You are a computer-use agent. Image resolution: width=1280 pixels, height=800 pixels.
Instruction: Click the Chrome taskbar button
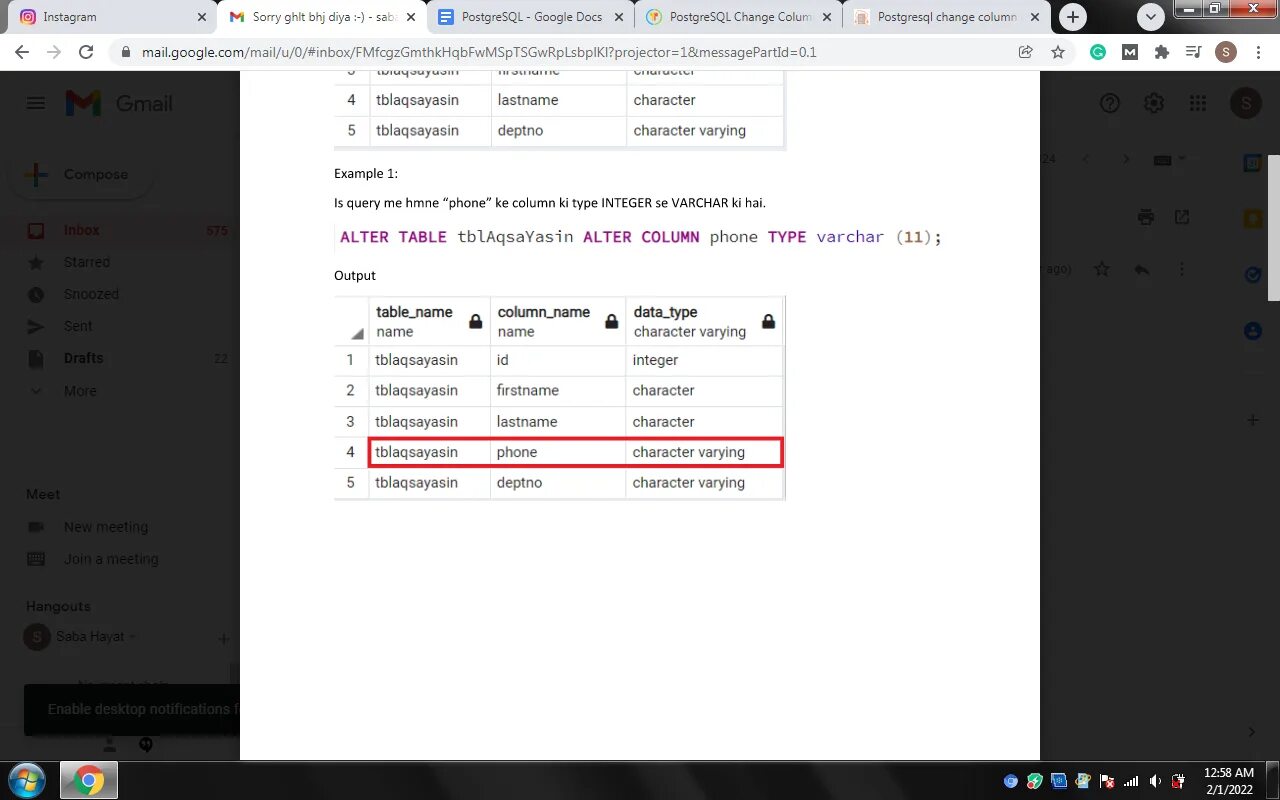pos(89,780)
